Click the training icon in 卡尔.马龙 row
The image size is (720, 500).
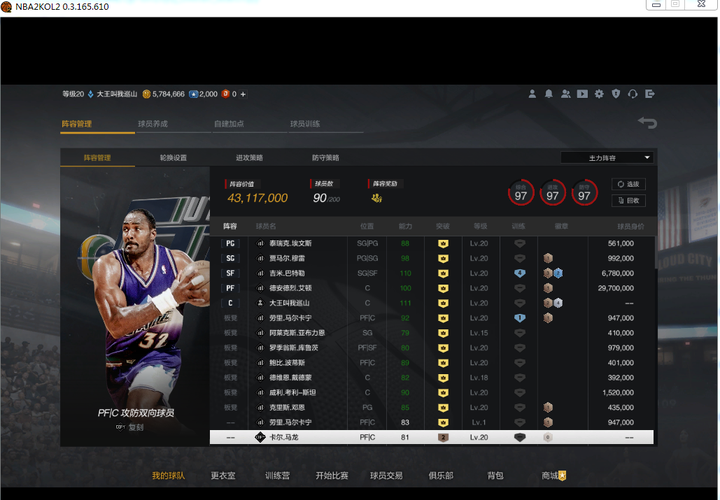pos(519,438)
